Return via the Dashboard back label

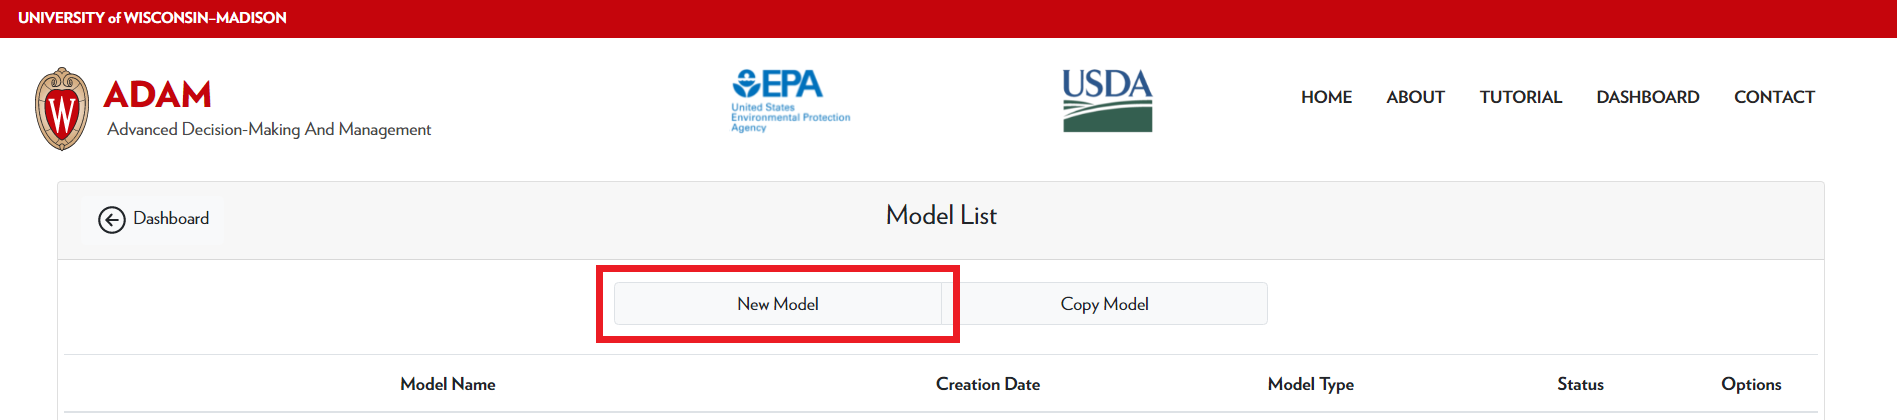pos(171,218)
